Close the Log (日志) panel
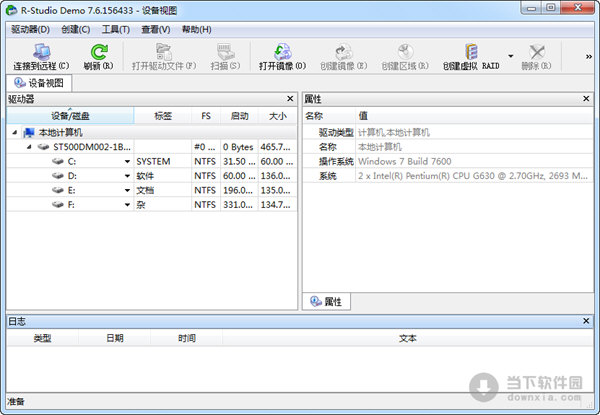 coord(586,321)
